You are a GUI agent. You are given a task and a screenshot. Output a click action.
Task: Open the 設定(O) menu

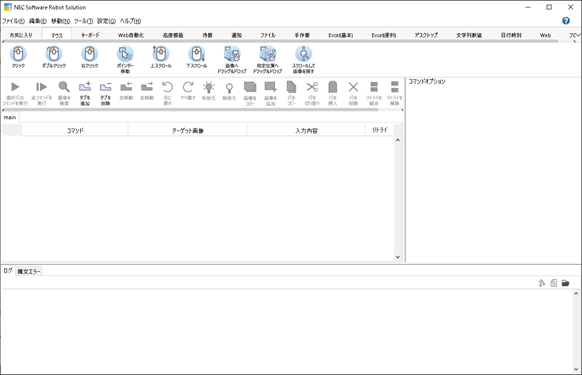(107, 21)
